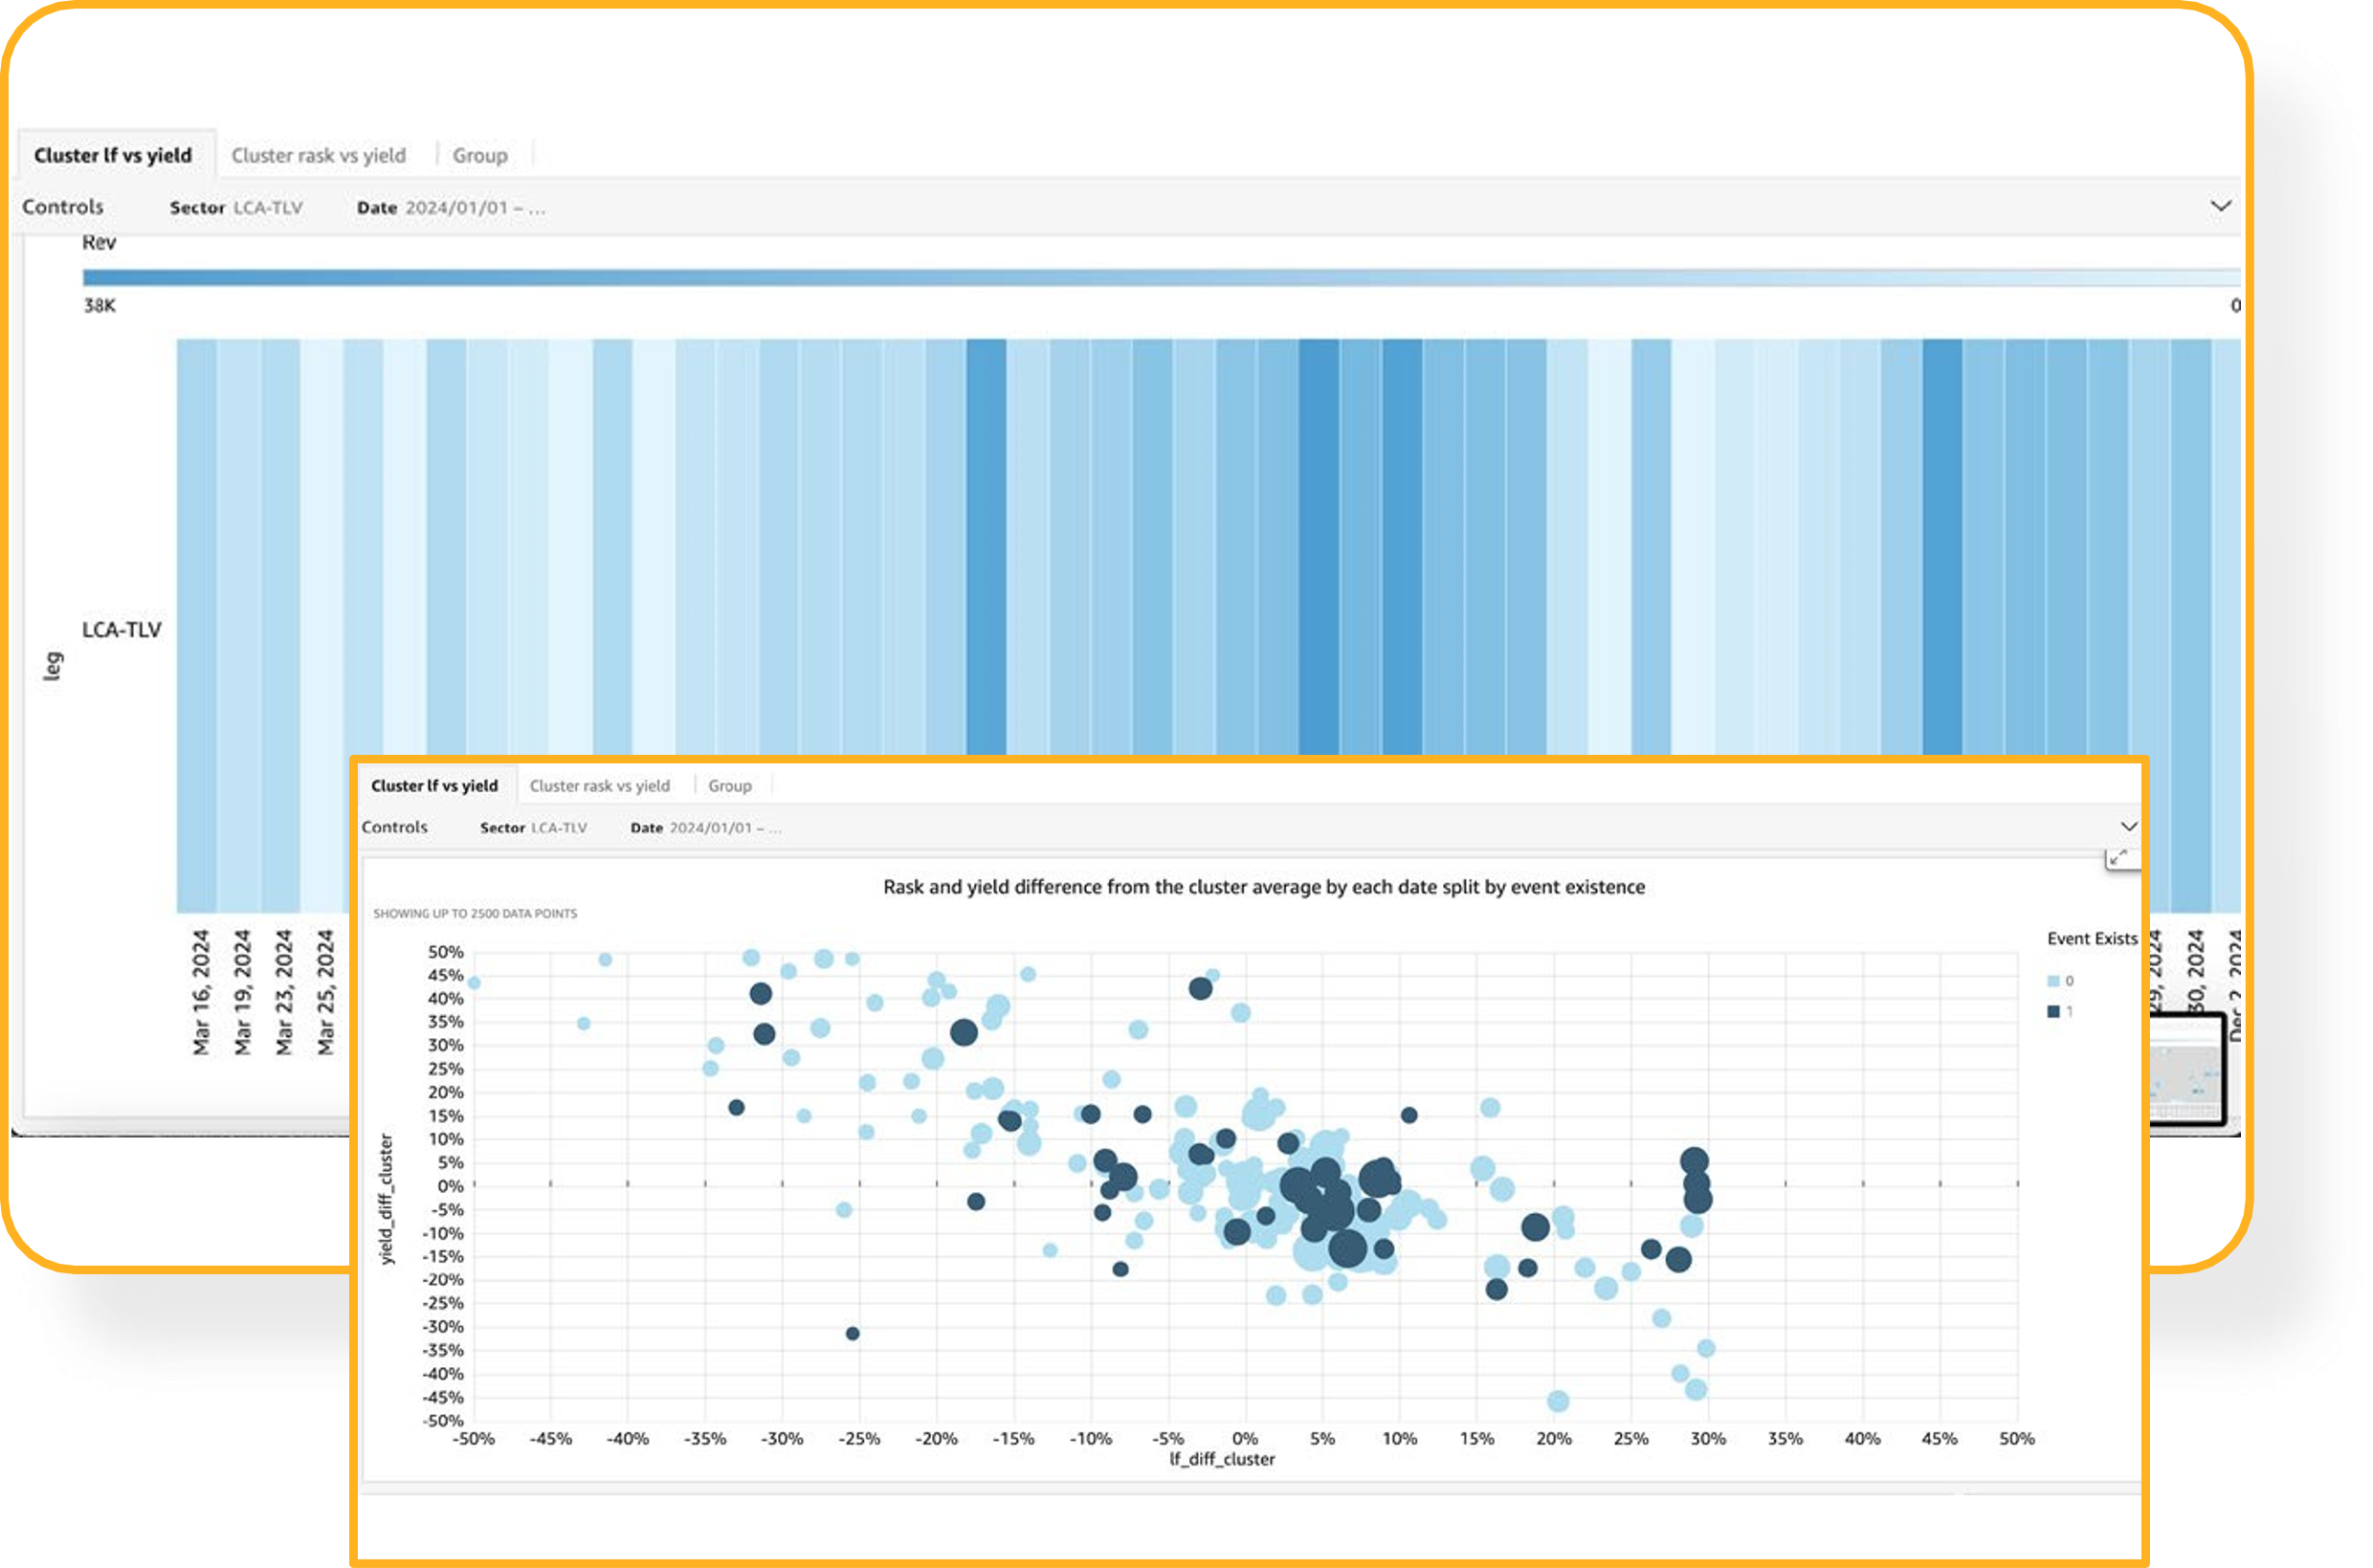Click the scatter chart title text
The width and height of the screenshot is (2373, 1568).
tap(1263, 887)
